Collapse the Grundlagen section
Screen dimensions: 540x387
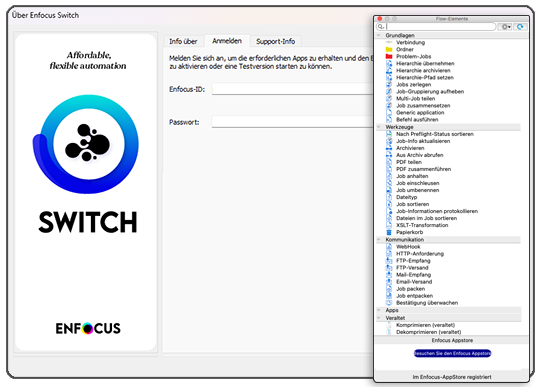(379, 35)
